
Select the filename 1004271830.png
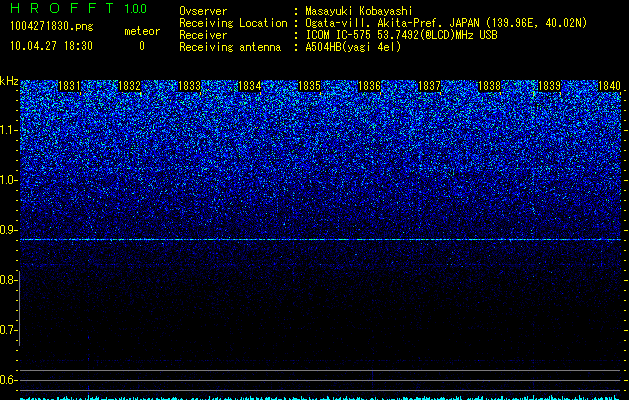[x=52, y=27]
